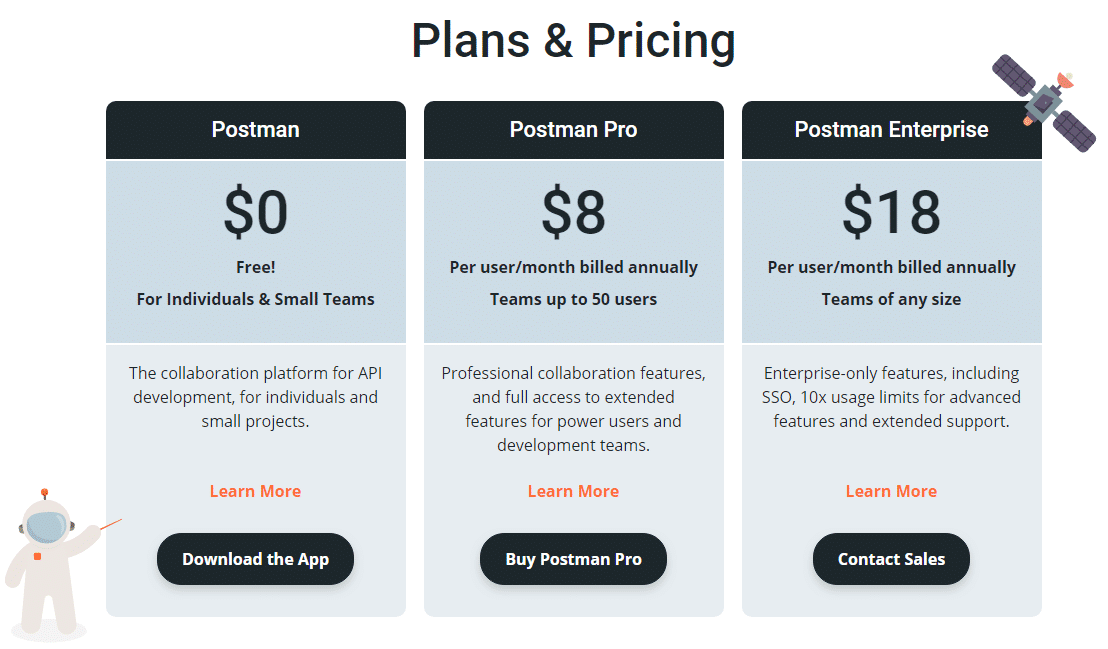Open Learn More for Postman Pro

point(573,491)
